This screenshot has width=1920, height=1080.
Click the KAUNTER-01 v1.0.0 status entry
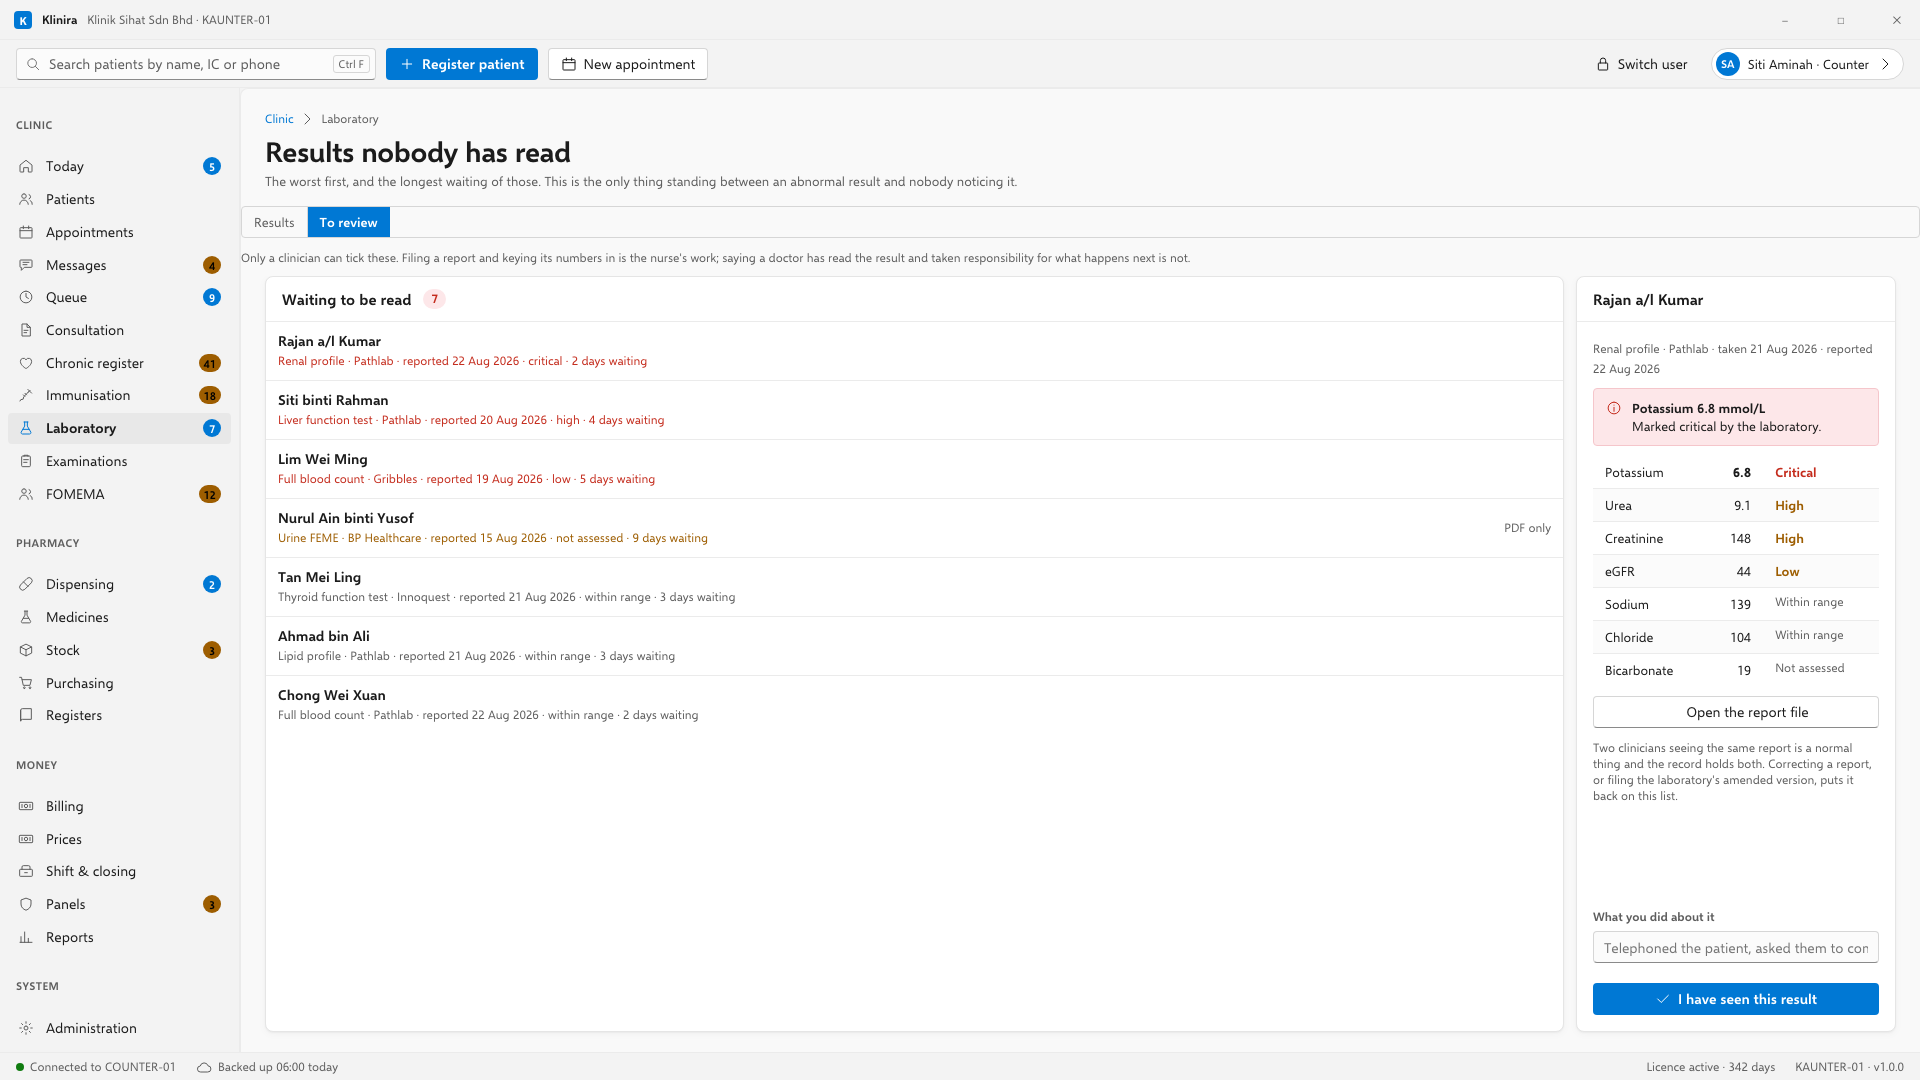tap(1849, 1067)
